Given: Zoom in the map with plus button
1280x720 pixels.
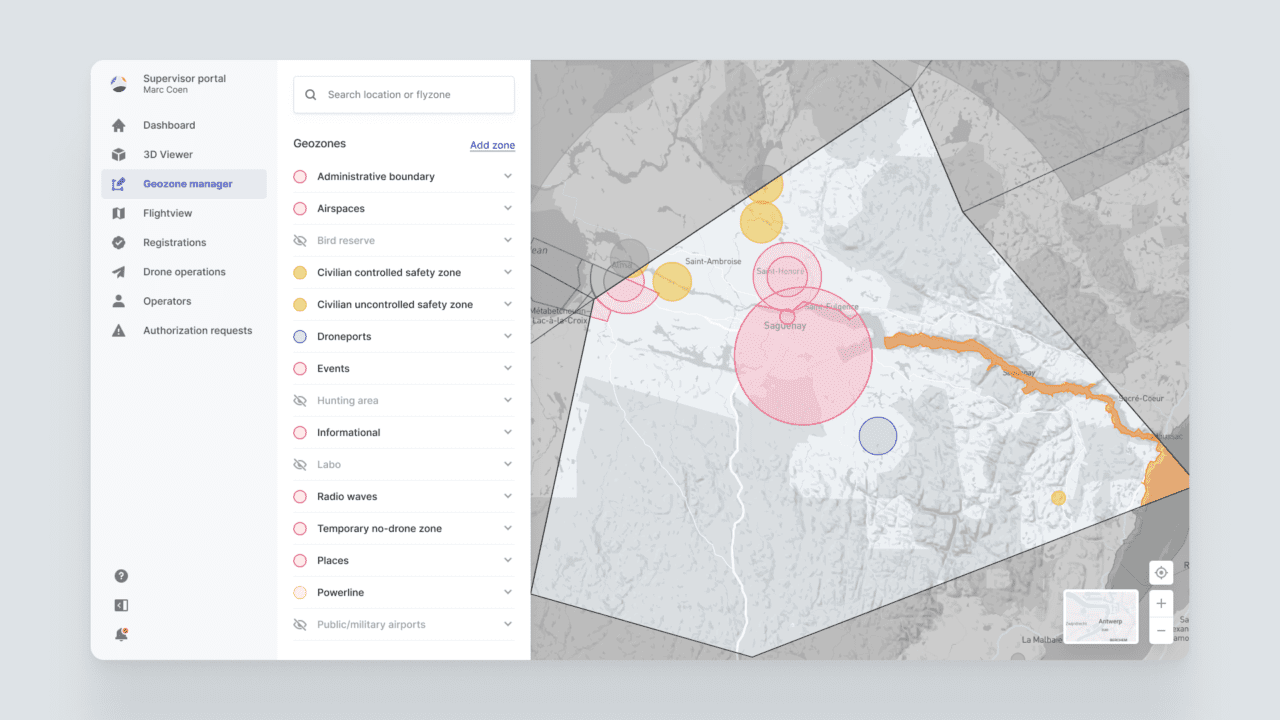Looking at the screenshot, I should click(1161, 604).
